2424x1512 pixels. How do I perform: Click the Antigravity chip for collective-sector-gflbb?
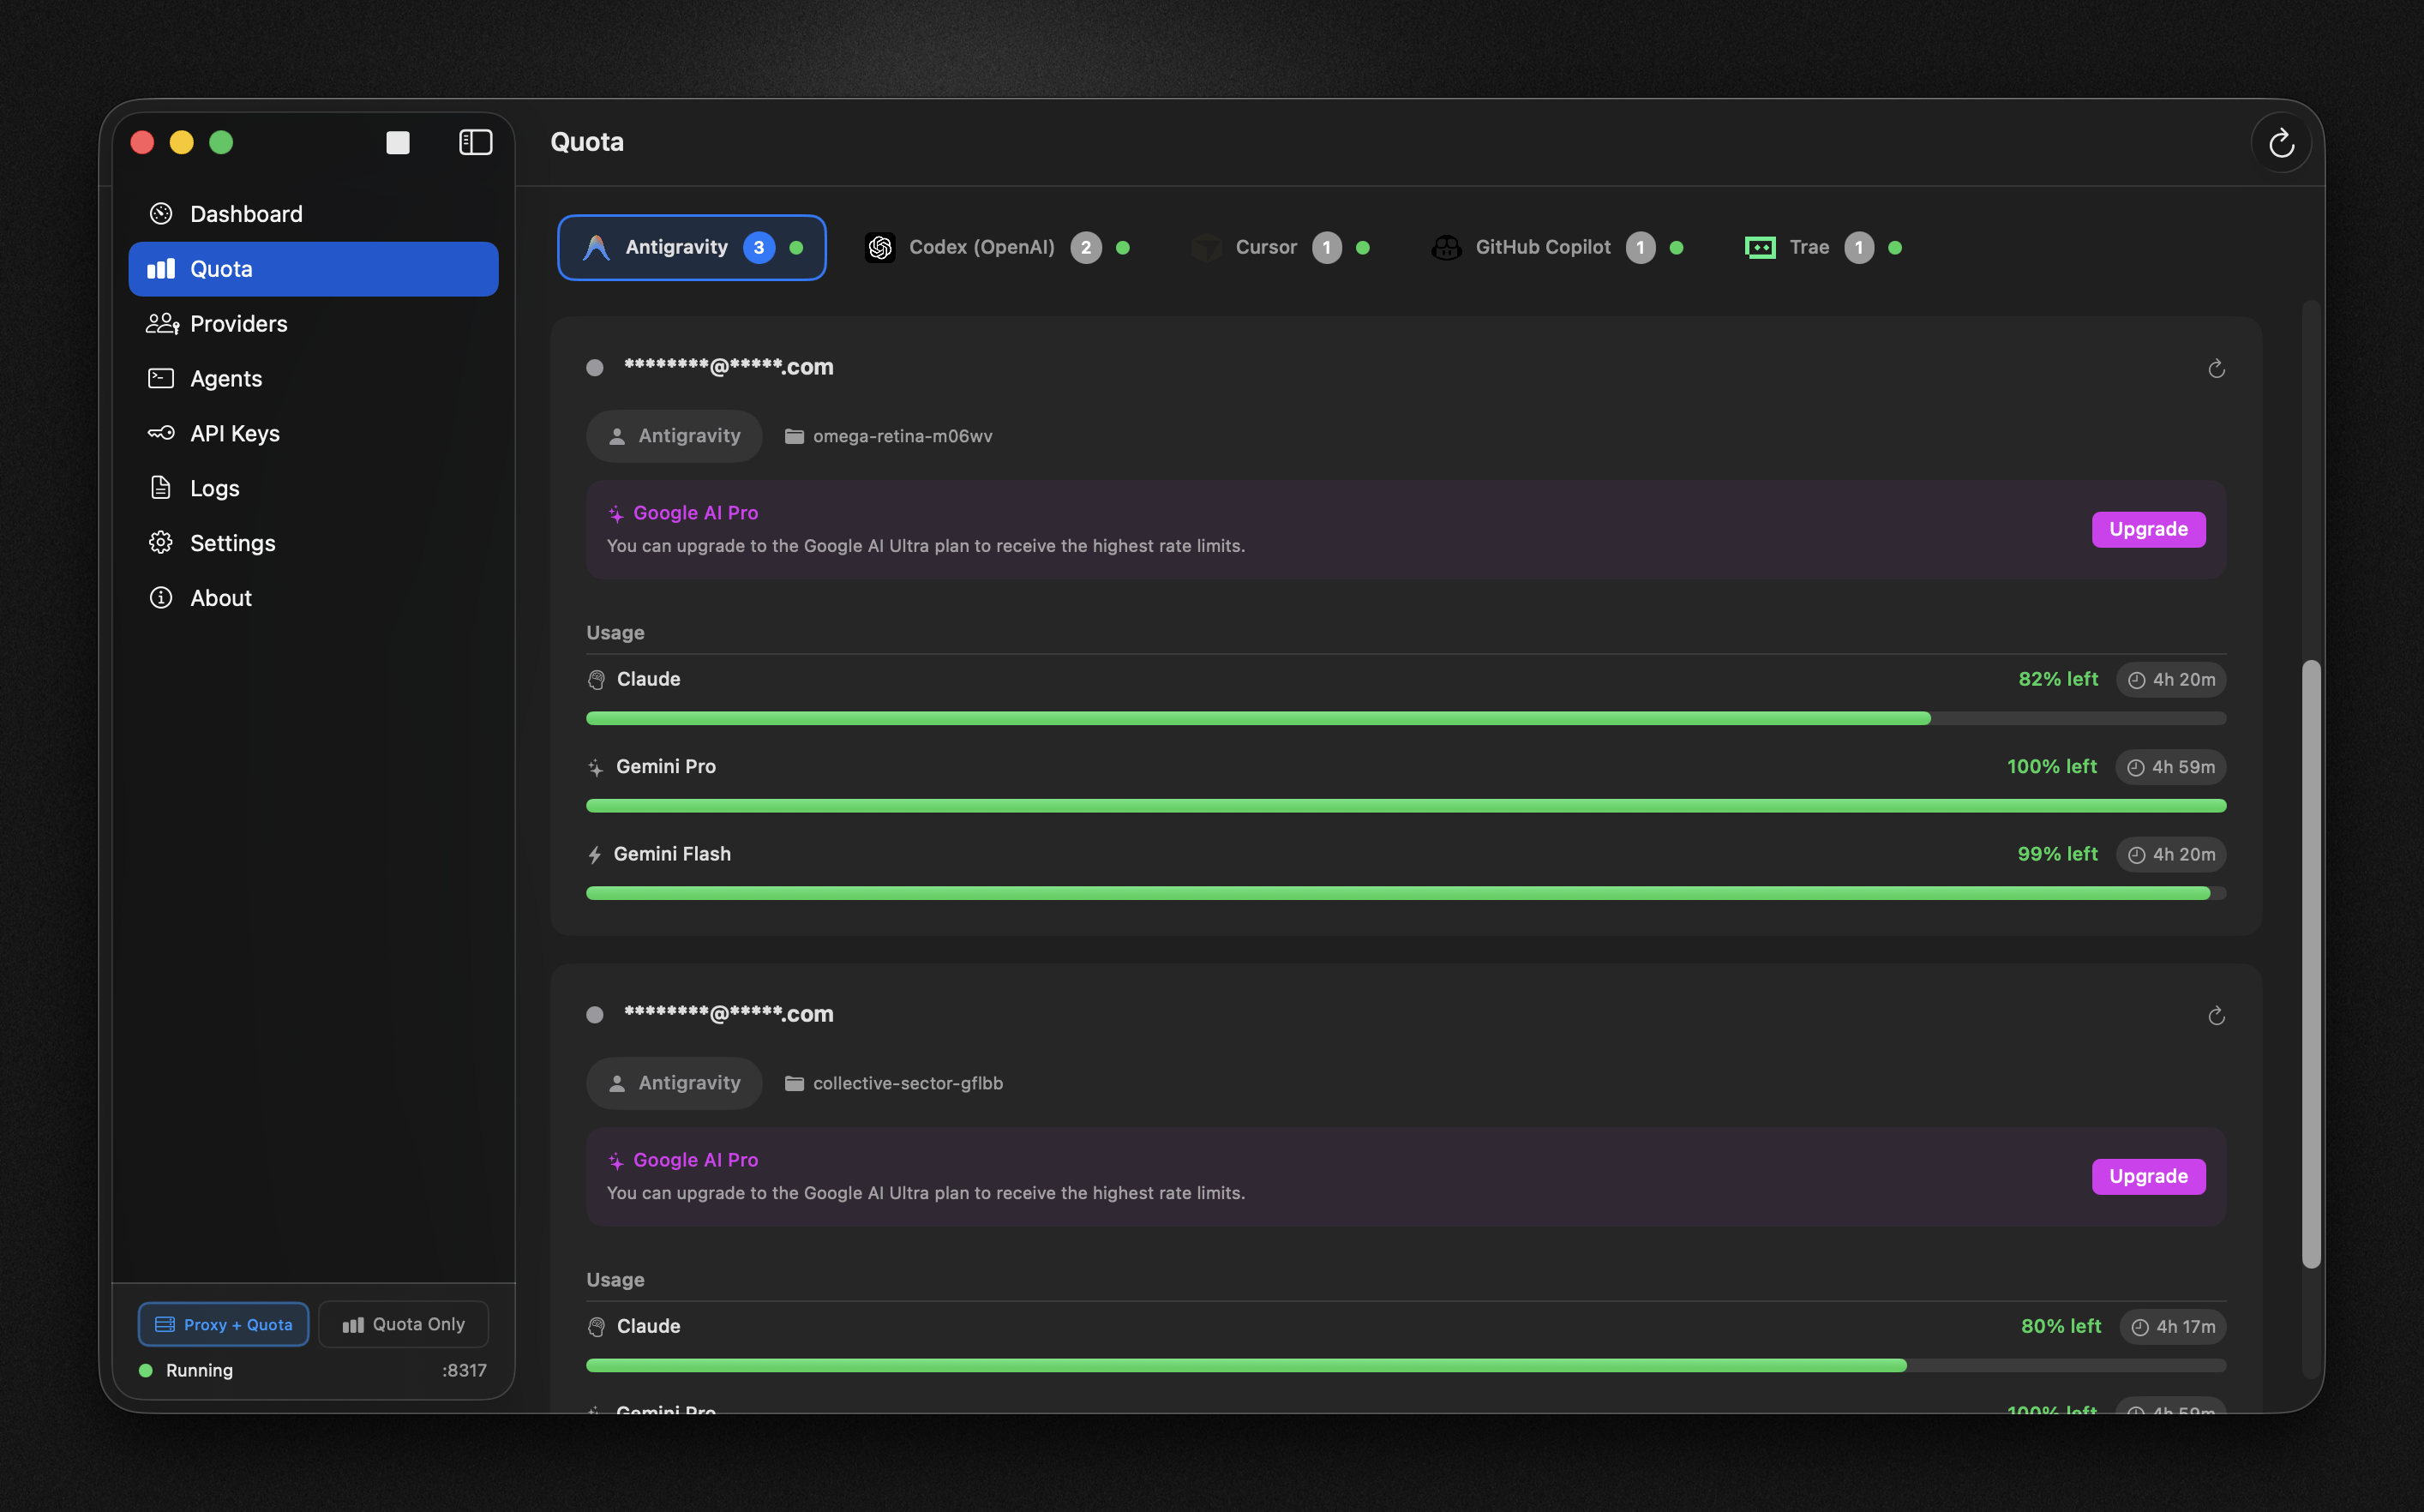point(674,1083)
